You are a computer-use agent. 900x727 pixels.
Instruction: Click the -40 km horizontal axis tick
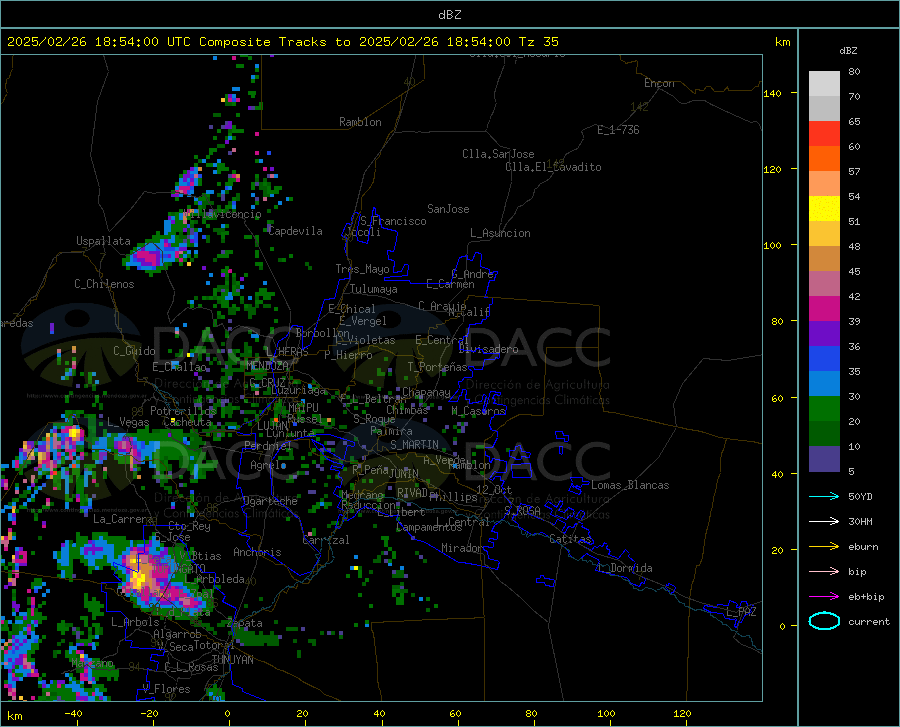[x=73, y=714]
